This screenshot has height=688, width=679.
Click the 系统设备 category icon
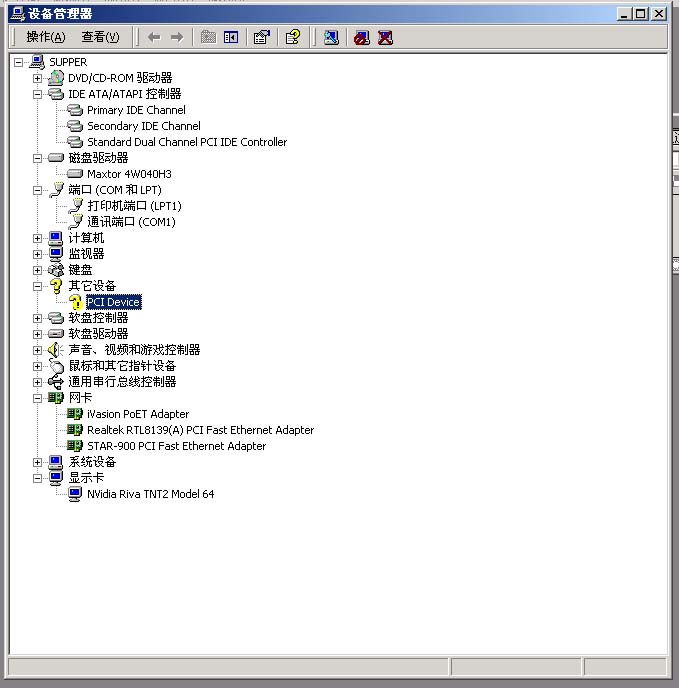click(x=56, y=462)
